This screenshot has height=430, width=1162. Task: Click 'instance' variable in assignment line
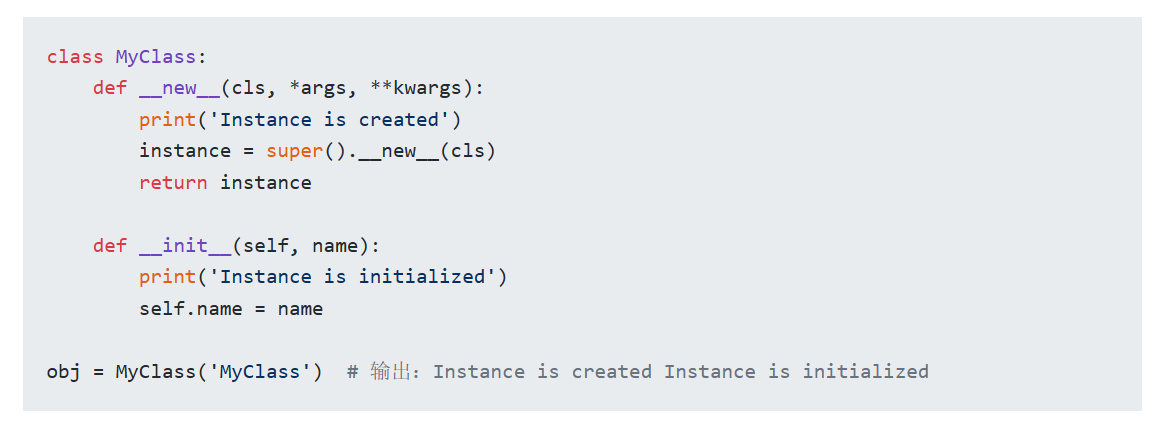tap(185, 150)
